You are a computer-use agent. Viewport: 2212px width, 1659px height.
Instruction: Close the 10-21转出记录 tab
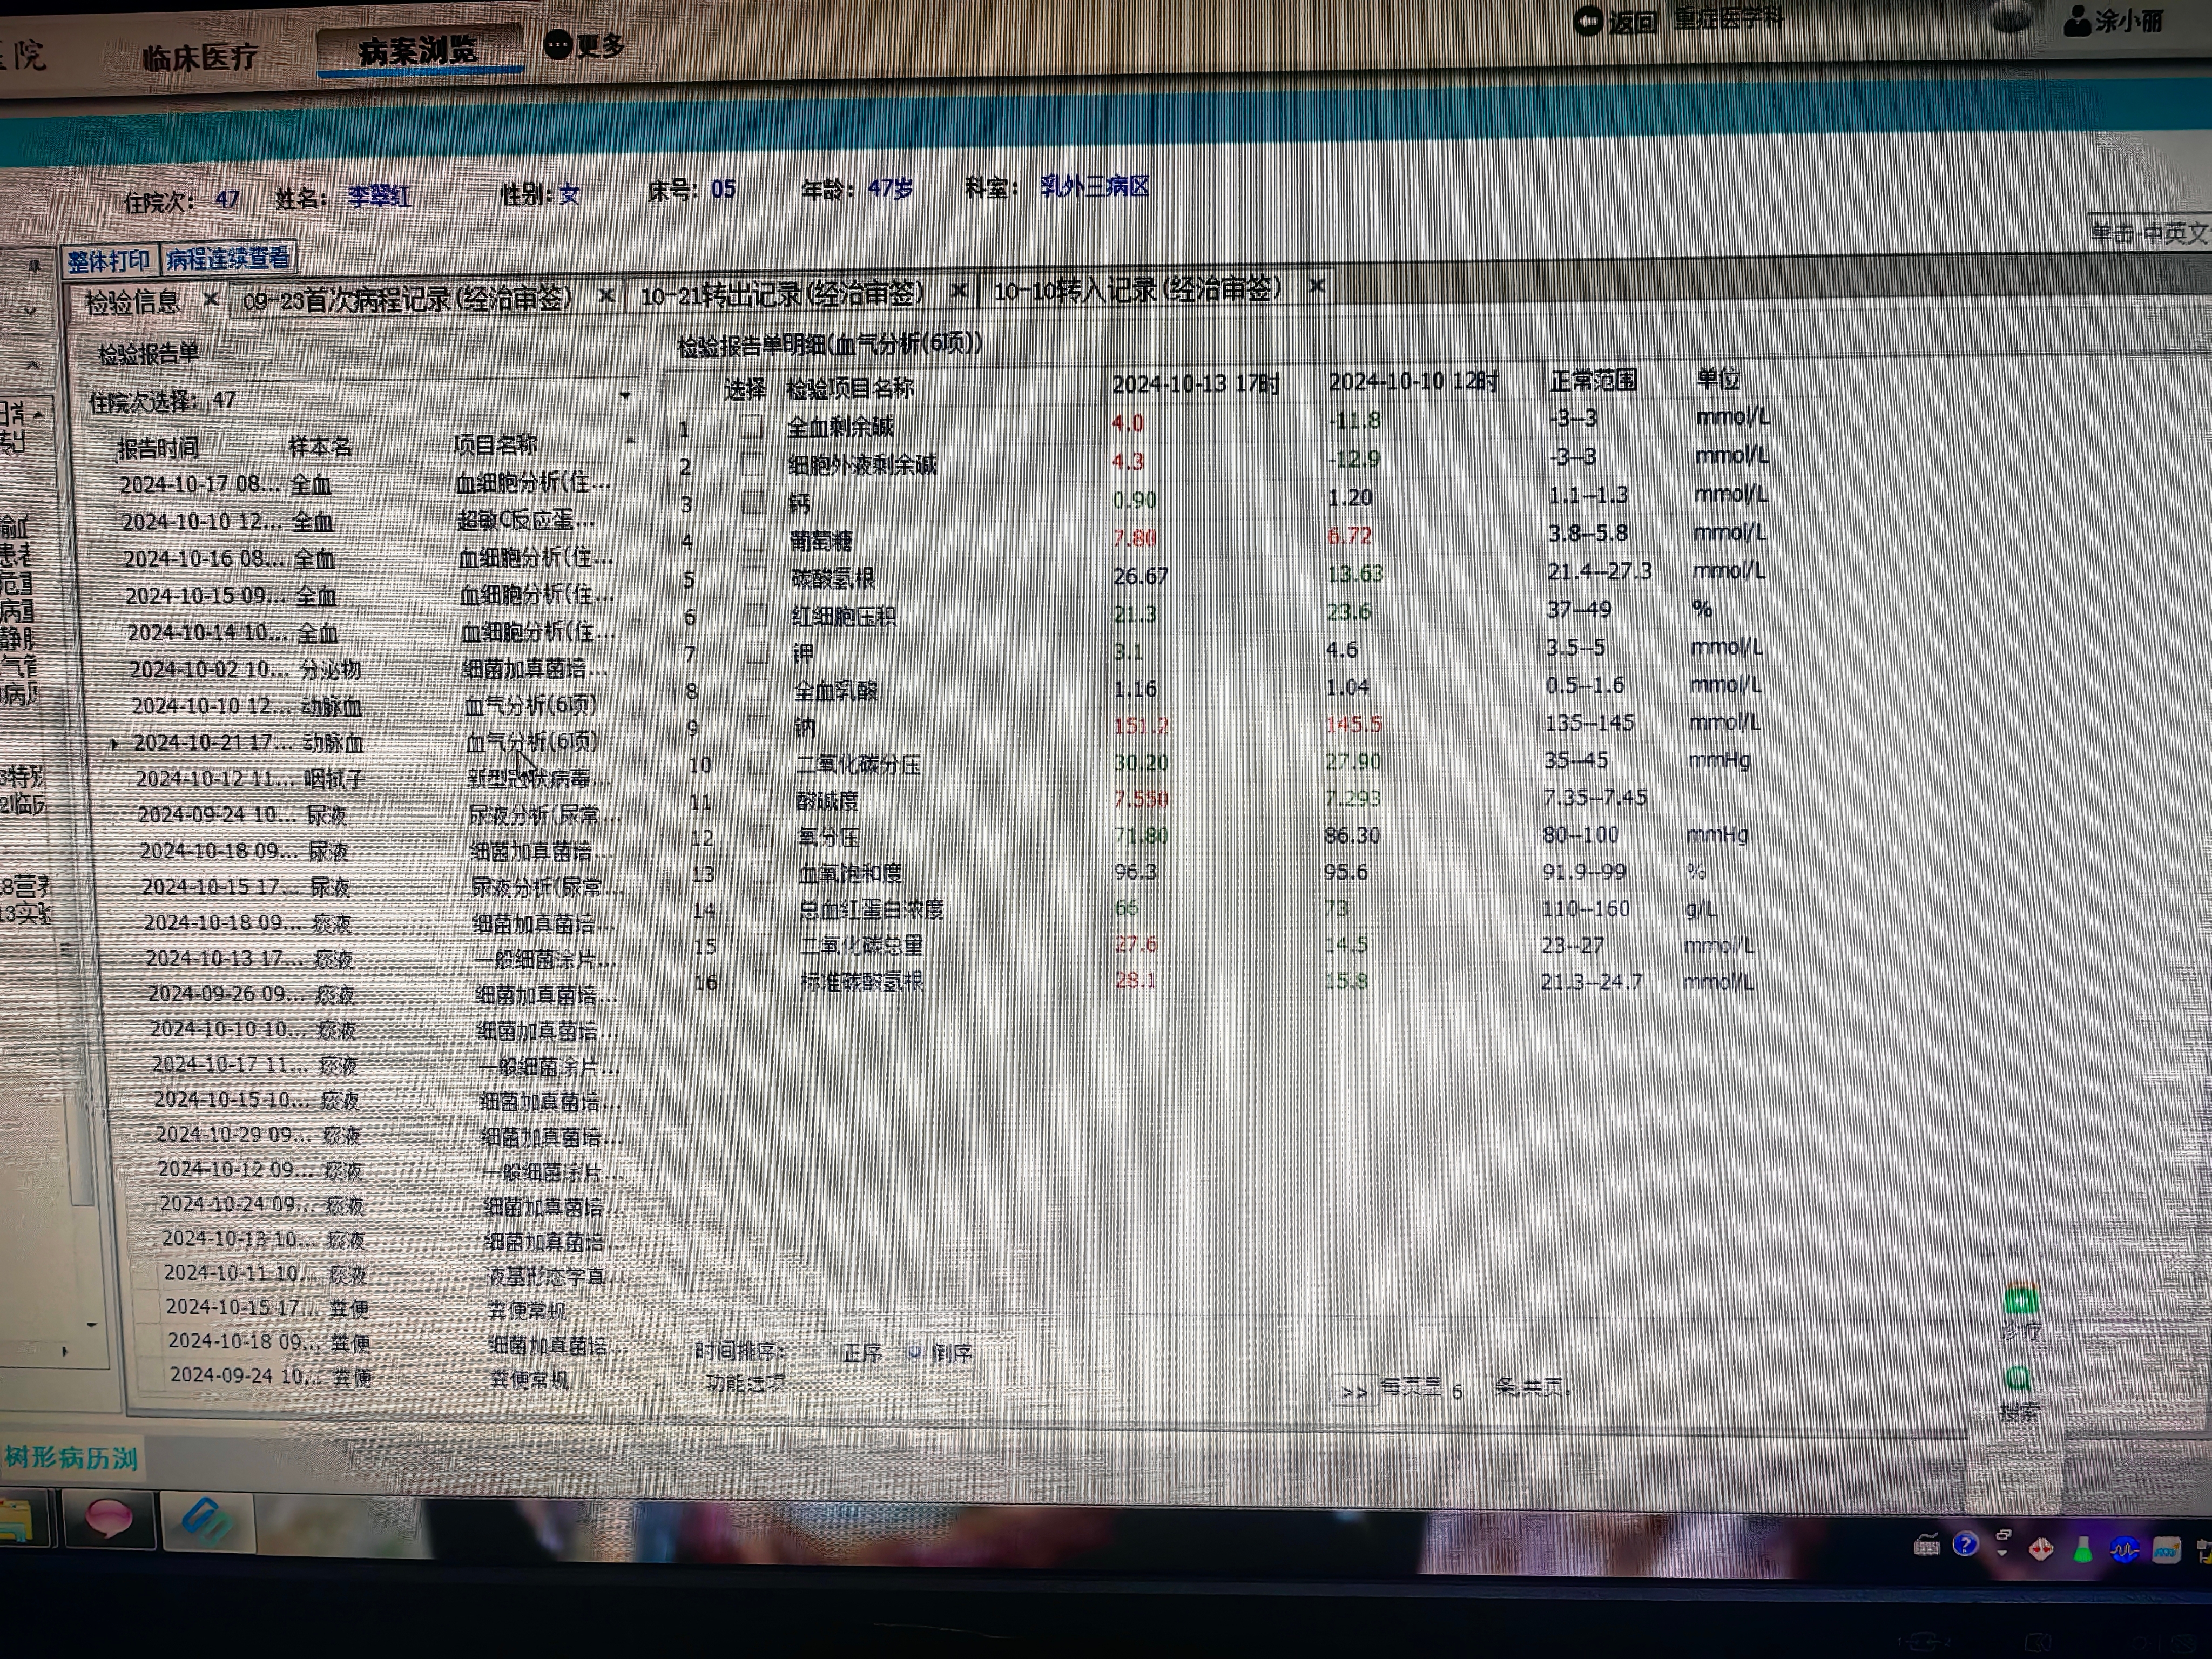point(959,290)
